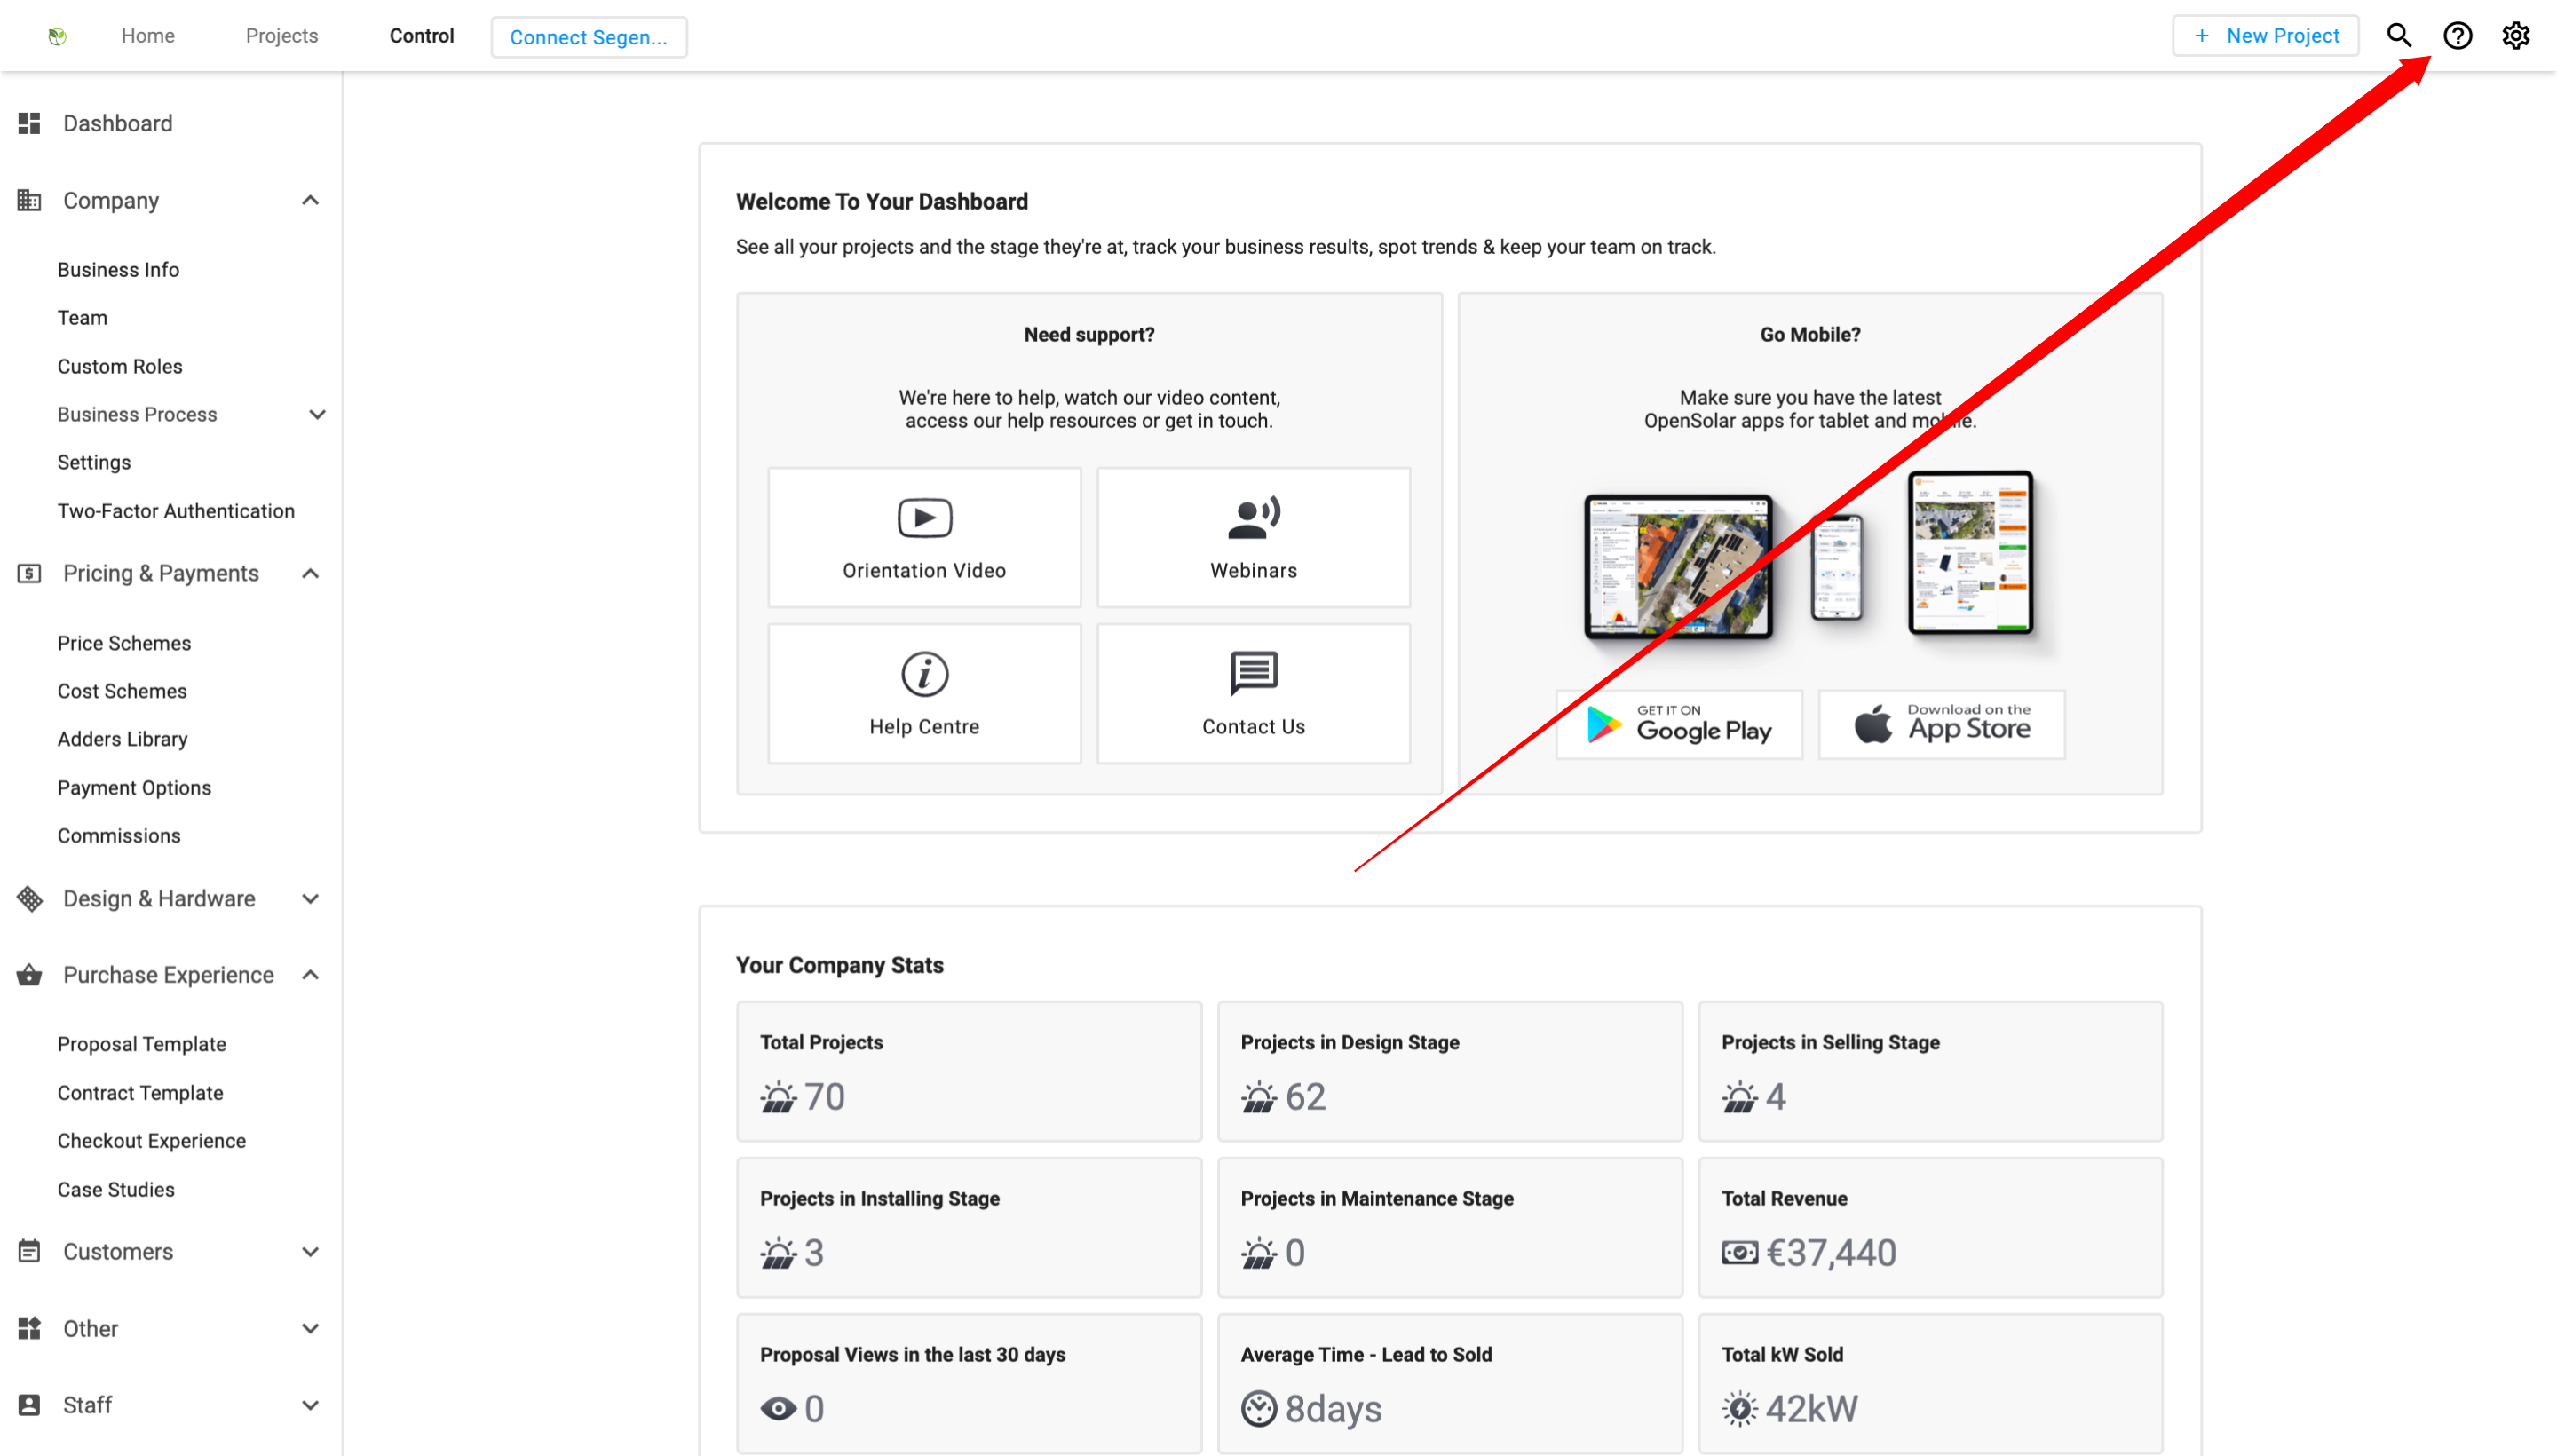Screen dimensions: 2557x1456
Task: Open Checkout Experience
Action: [x=151, y=1141]
